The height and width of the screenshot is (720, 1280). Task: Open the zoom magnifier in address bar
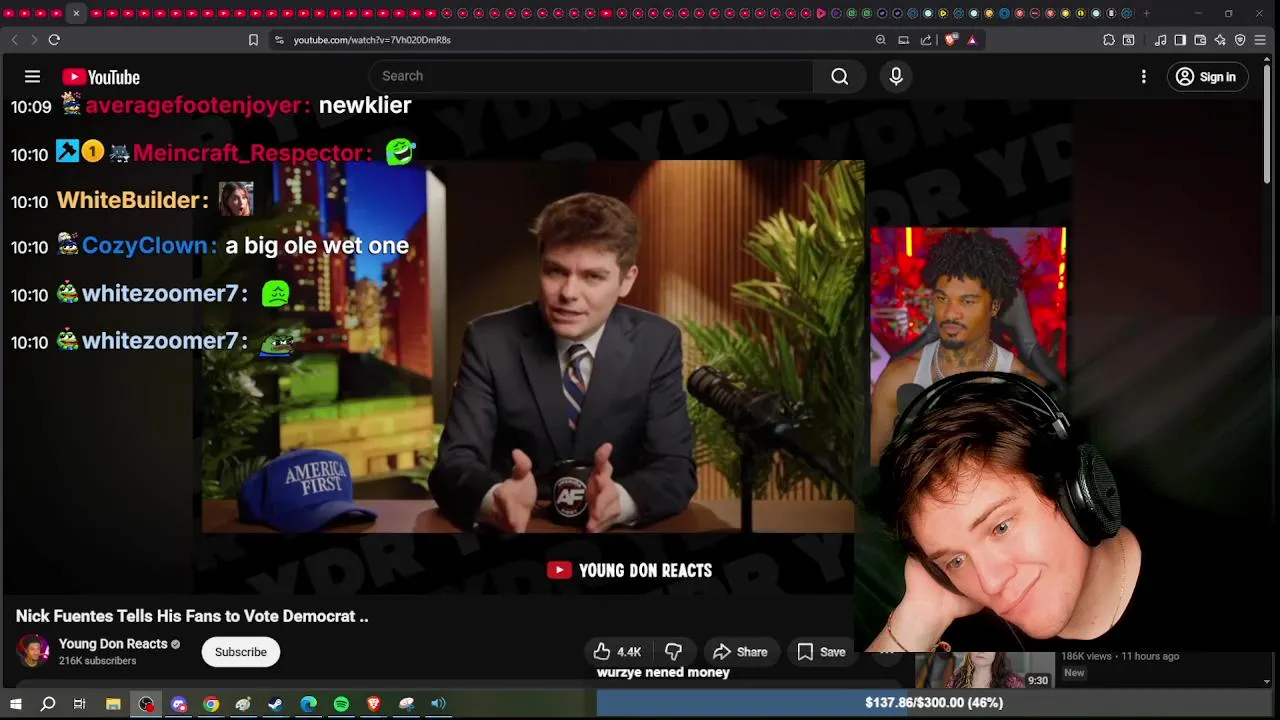point(881,40)
